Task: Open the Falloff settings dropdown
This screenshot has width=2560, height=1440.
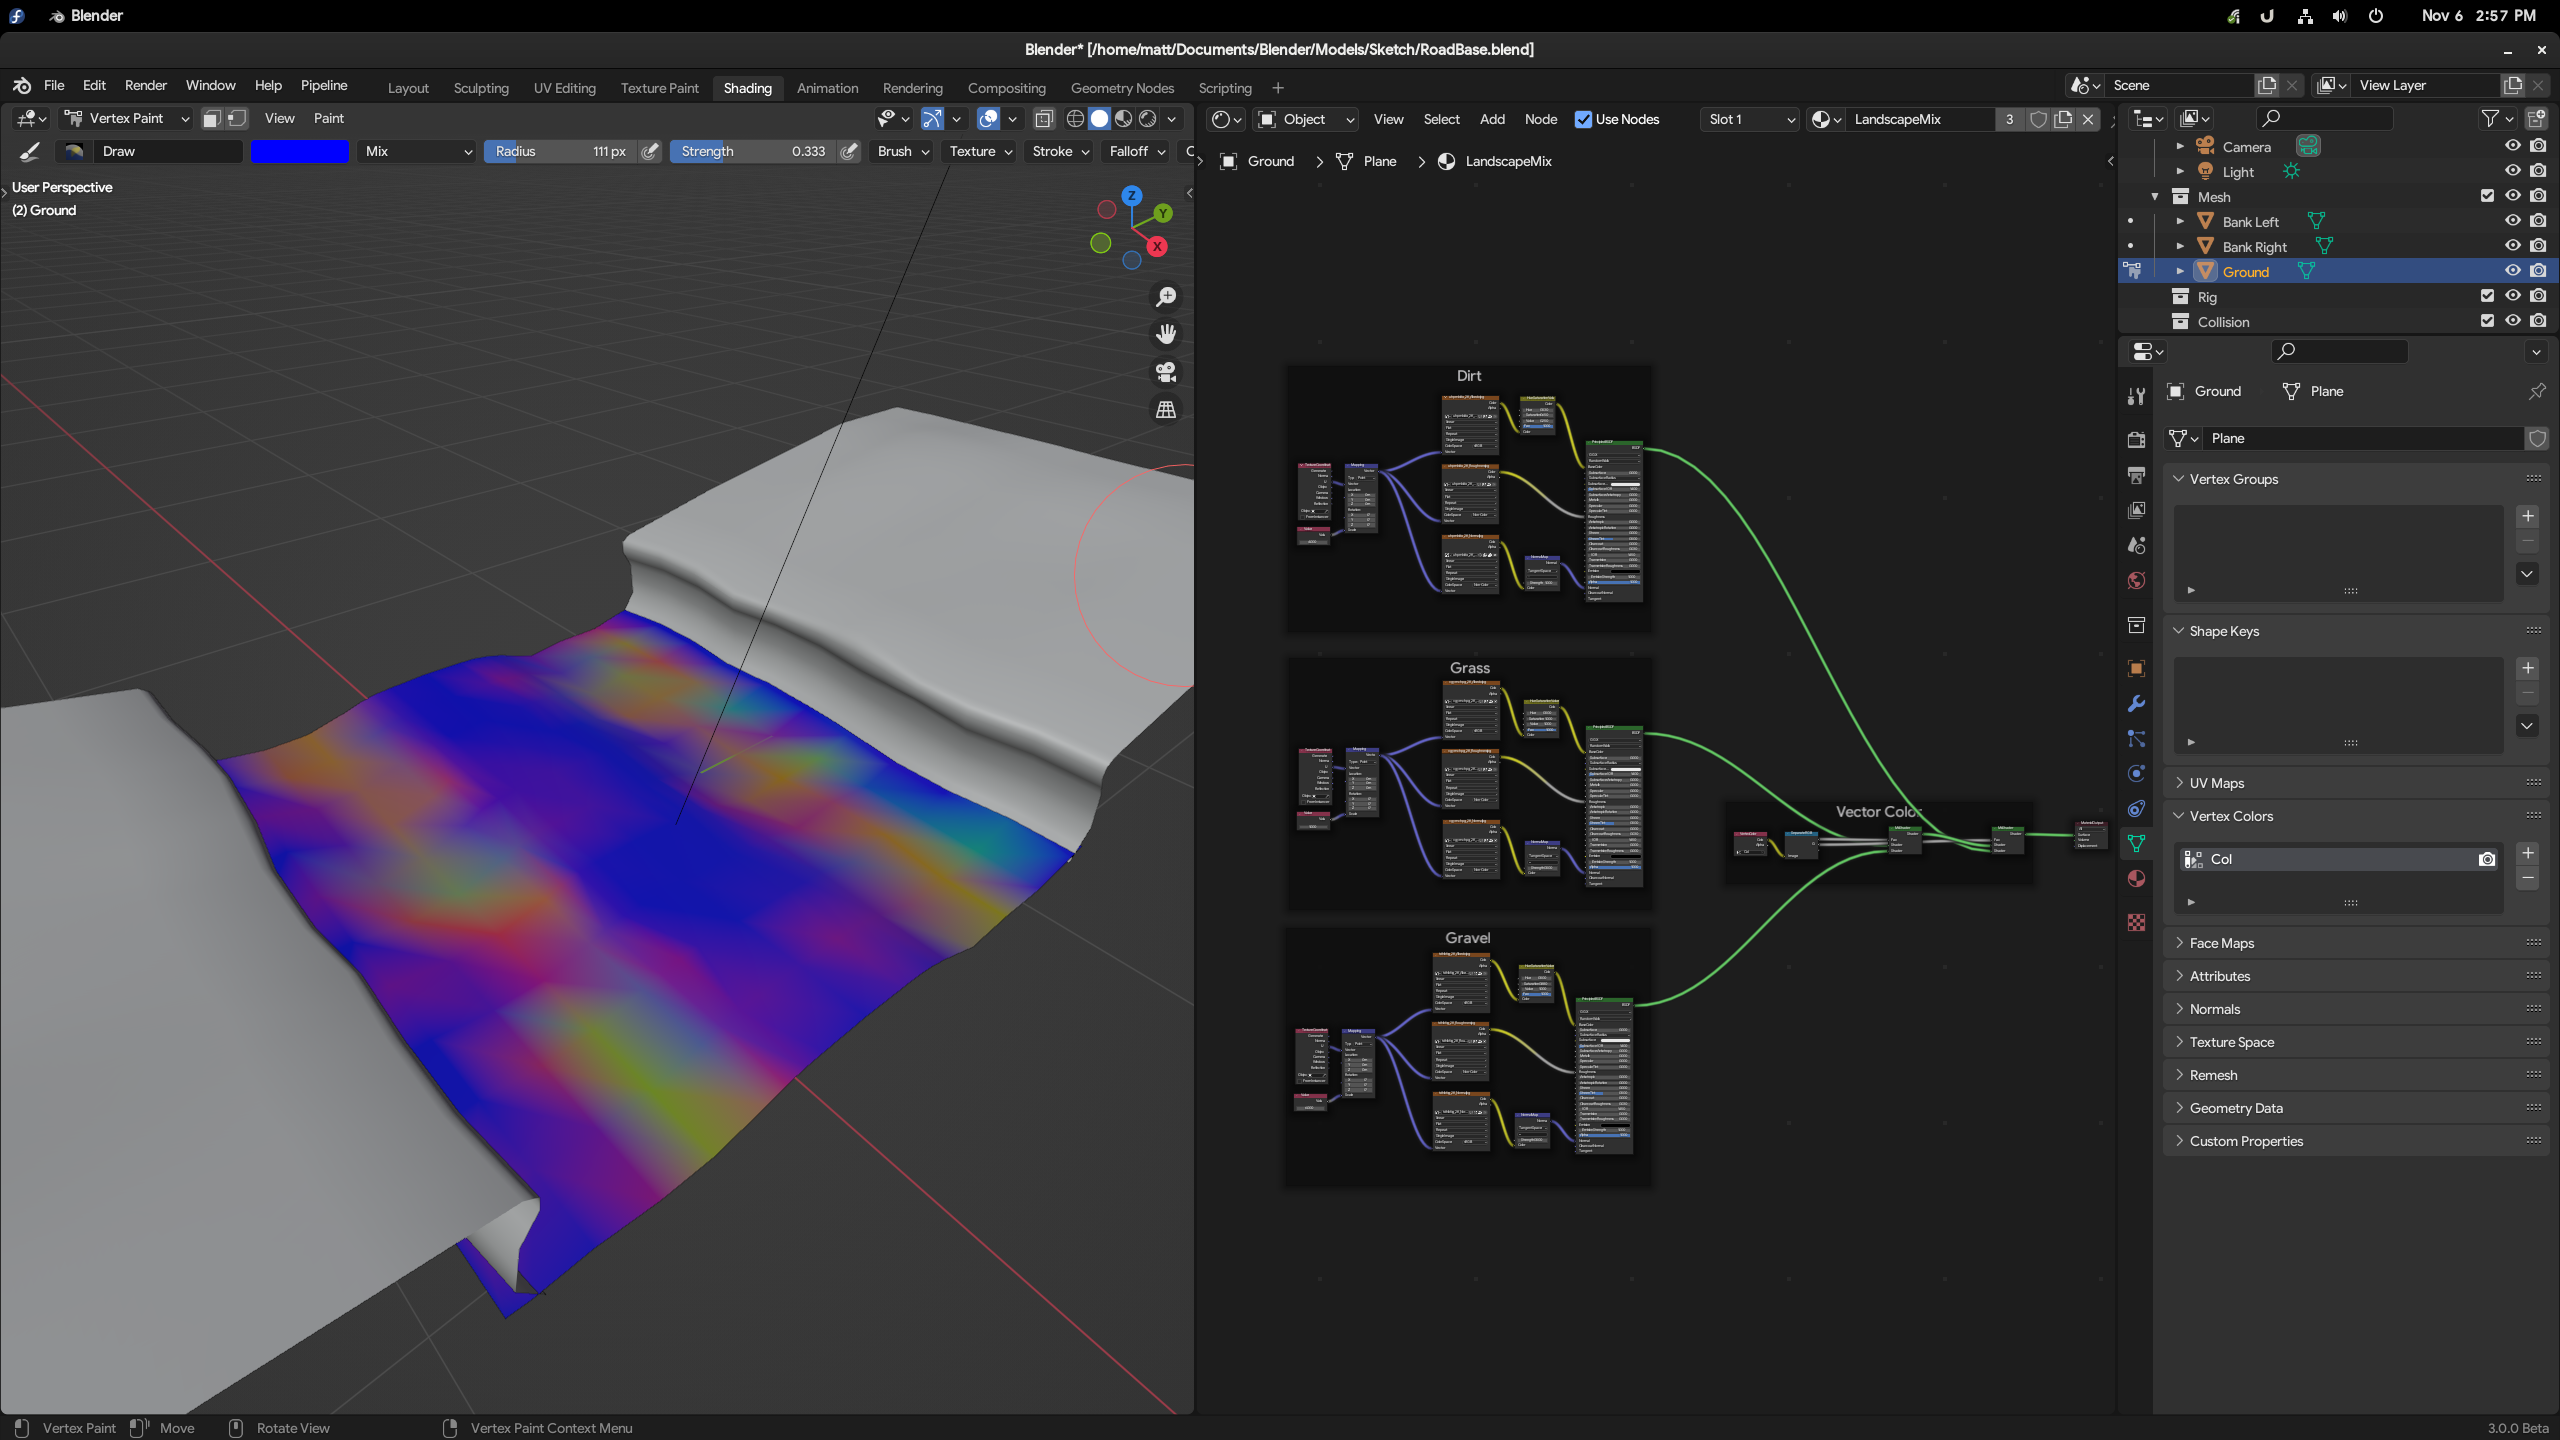Action: [1137, 151]
